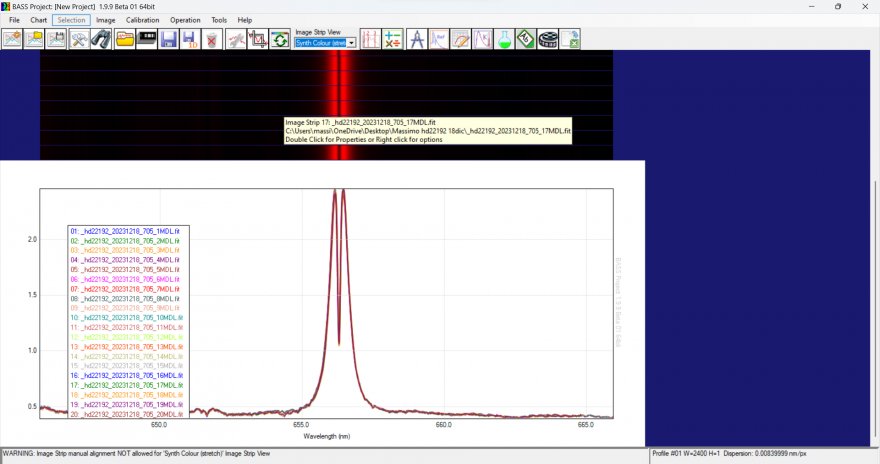Click the save 1D profile icon
This screenshot has width=880, height=464.
(x=189, y=39)
